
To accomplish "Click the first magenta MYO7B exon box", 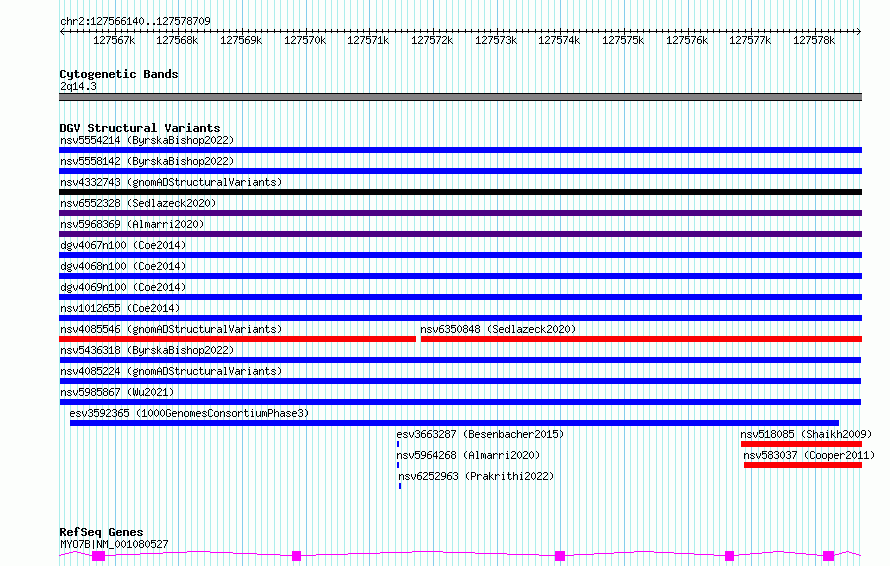I will point(99,556).
